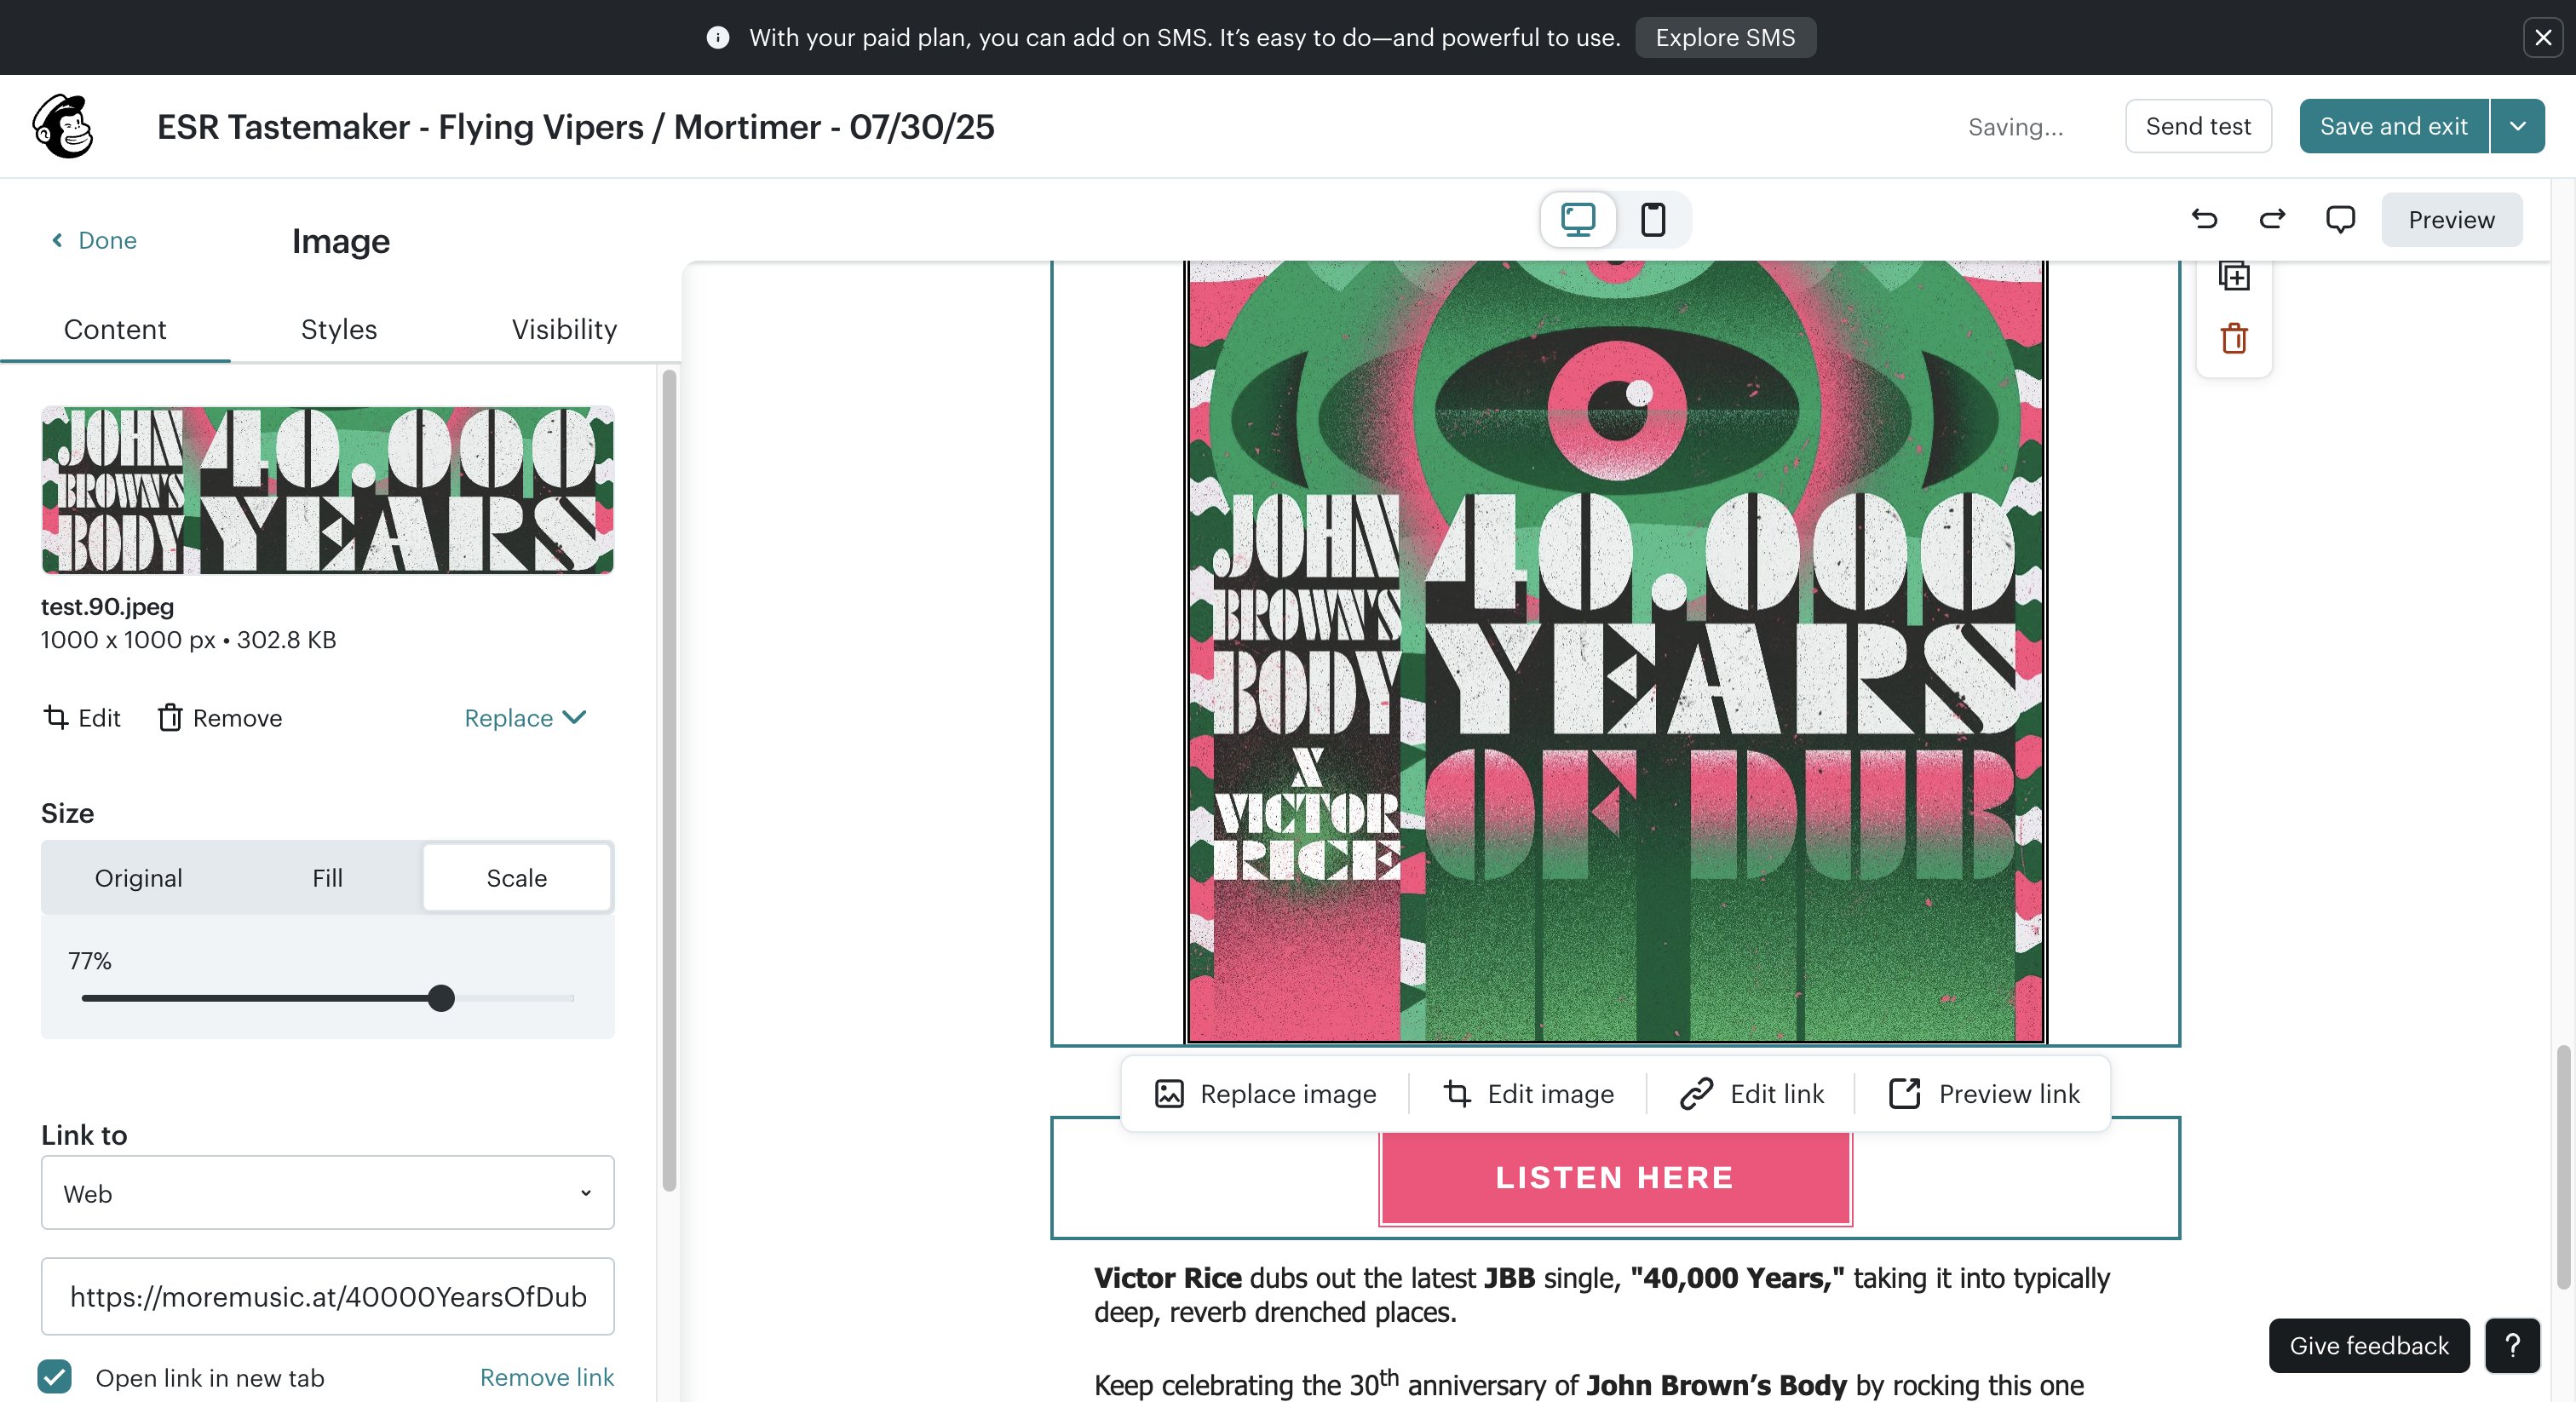This screenshot has width=2576, height=1402.
Task: Click the LISTEN HERE button in email
Action: 1615,1177
